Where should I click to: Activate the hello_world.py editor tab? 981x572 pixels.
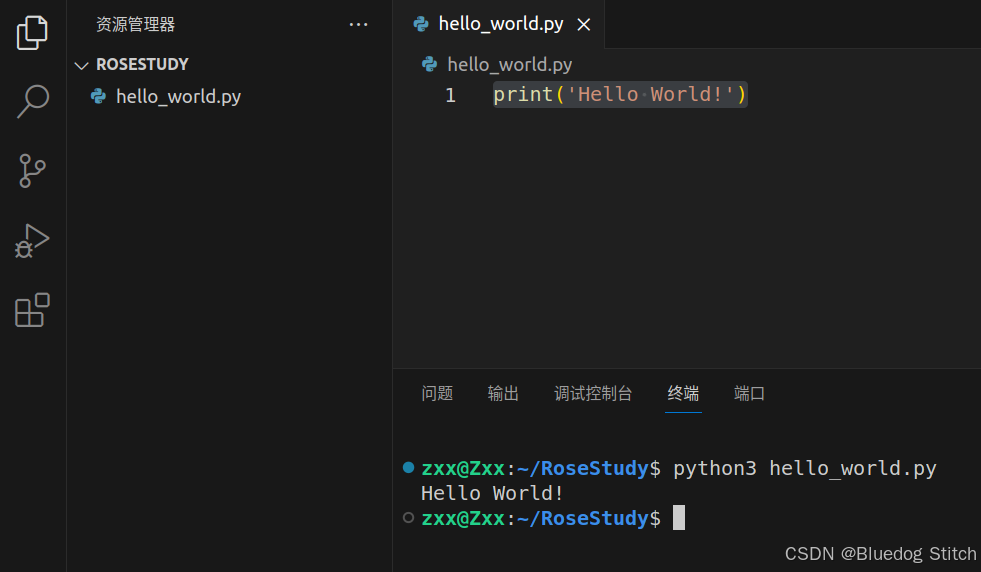pos(501,24)
